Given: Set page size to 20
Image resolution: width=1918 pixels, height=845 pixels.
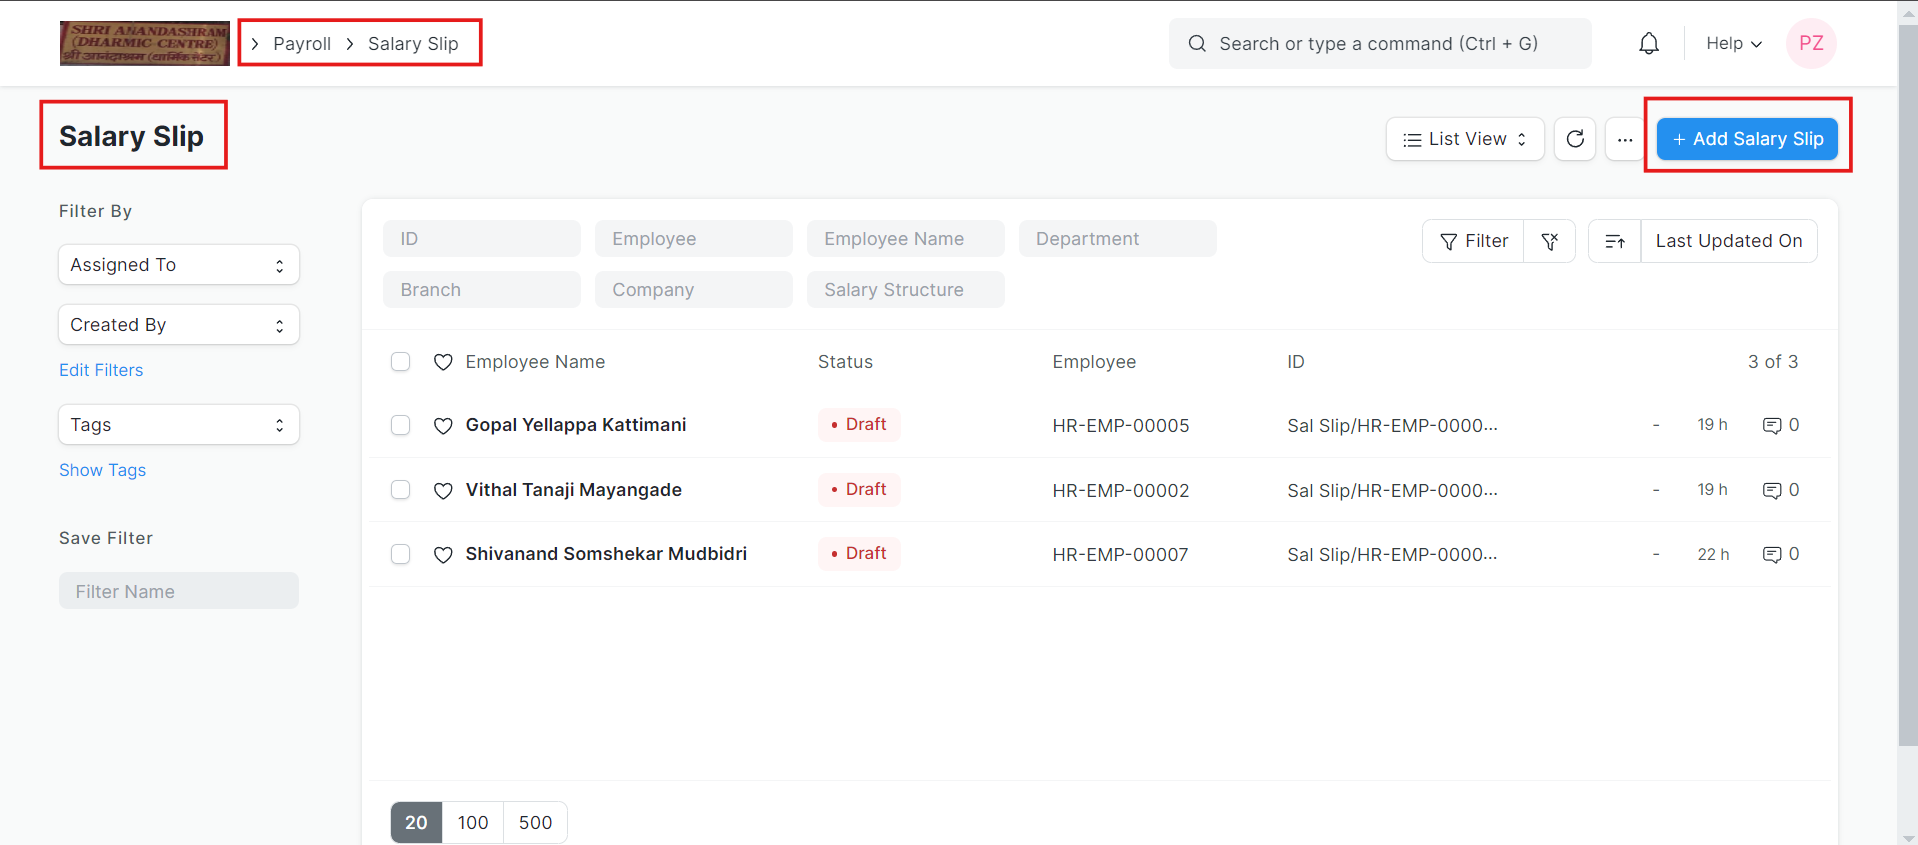Looking at the screenshot, I should pos(416,823).
